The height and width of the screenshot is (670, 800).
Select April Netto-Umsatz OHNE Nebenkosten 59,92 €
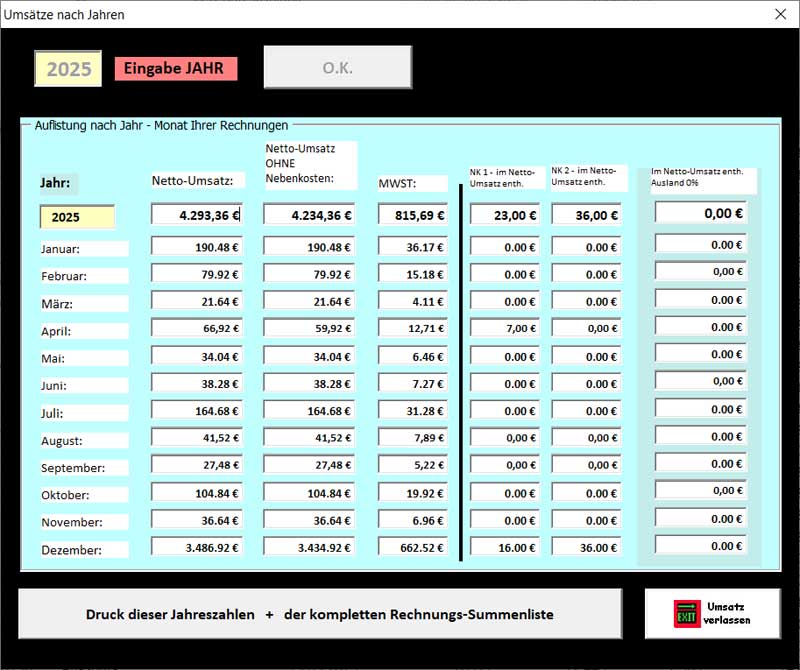tap(309, 328)
